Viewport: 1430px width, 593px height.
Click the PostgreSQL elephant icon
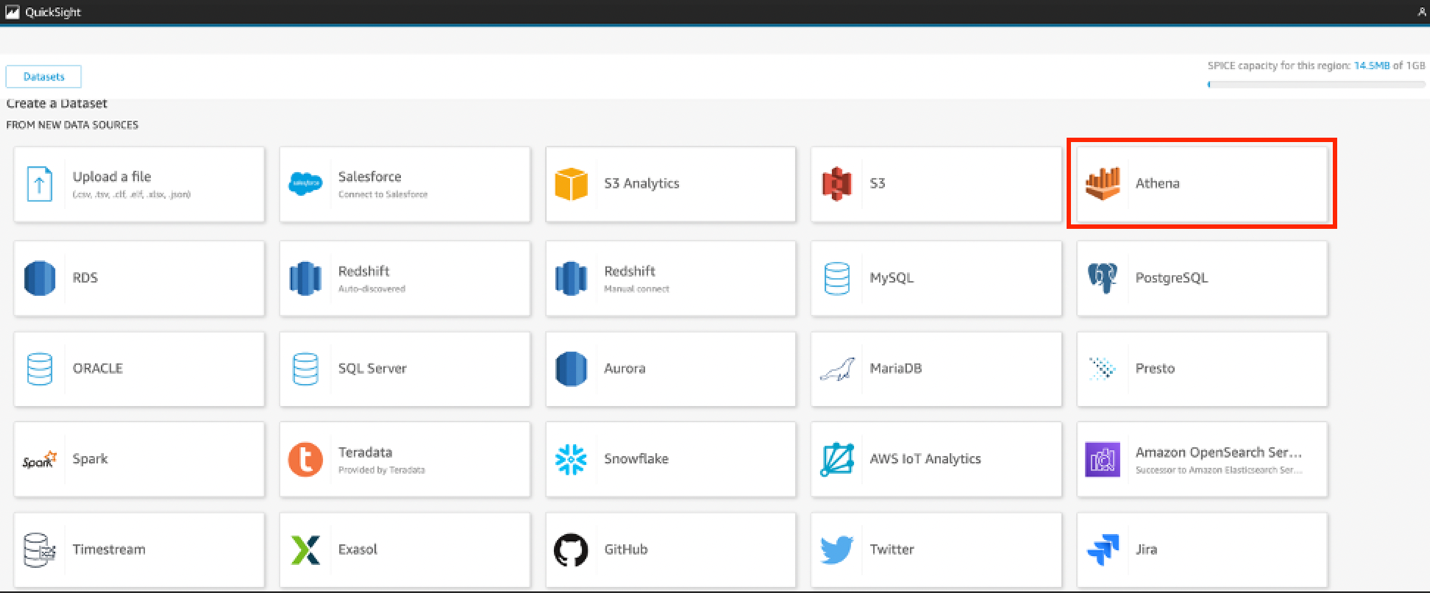pyautogui.click(x=1102, y=278)
